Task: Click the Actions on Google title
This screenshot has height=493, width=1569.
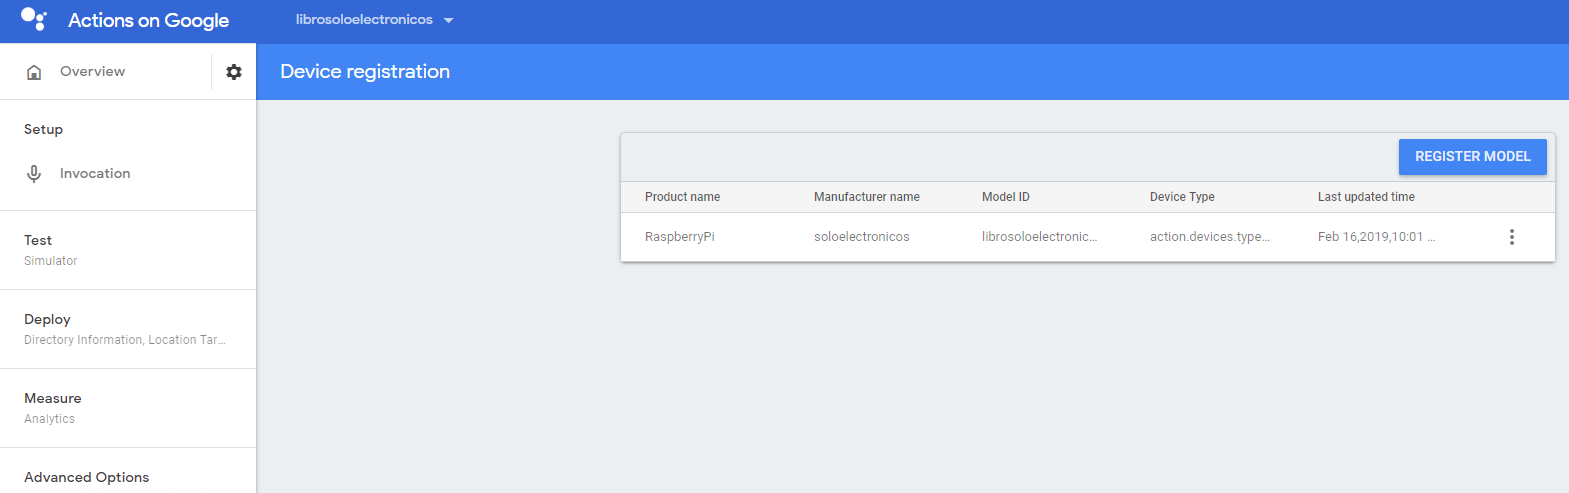Action: point(148,21)
